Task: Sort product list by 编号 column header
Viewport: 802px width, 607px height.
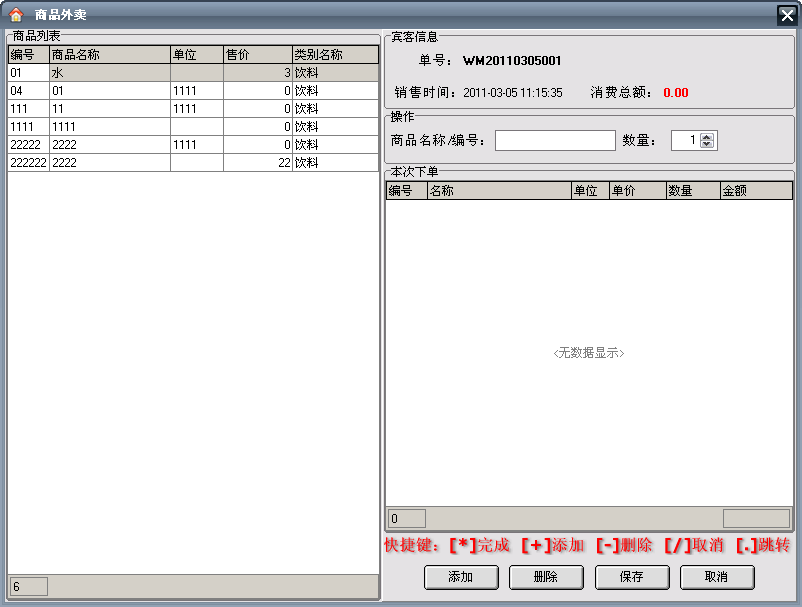Action: tap(29, 55)
